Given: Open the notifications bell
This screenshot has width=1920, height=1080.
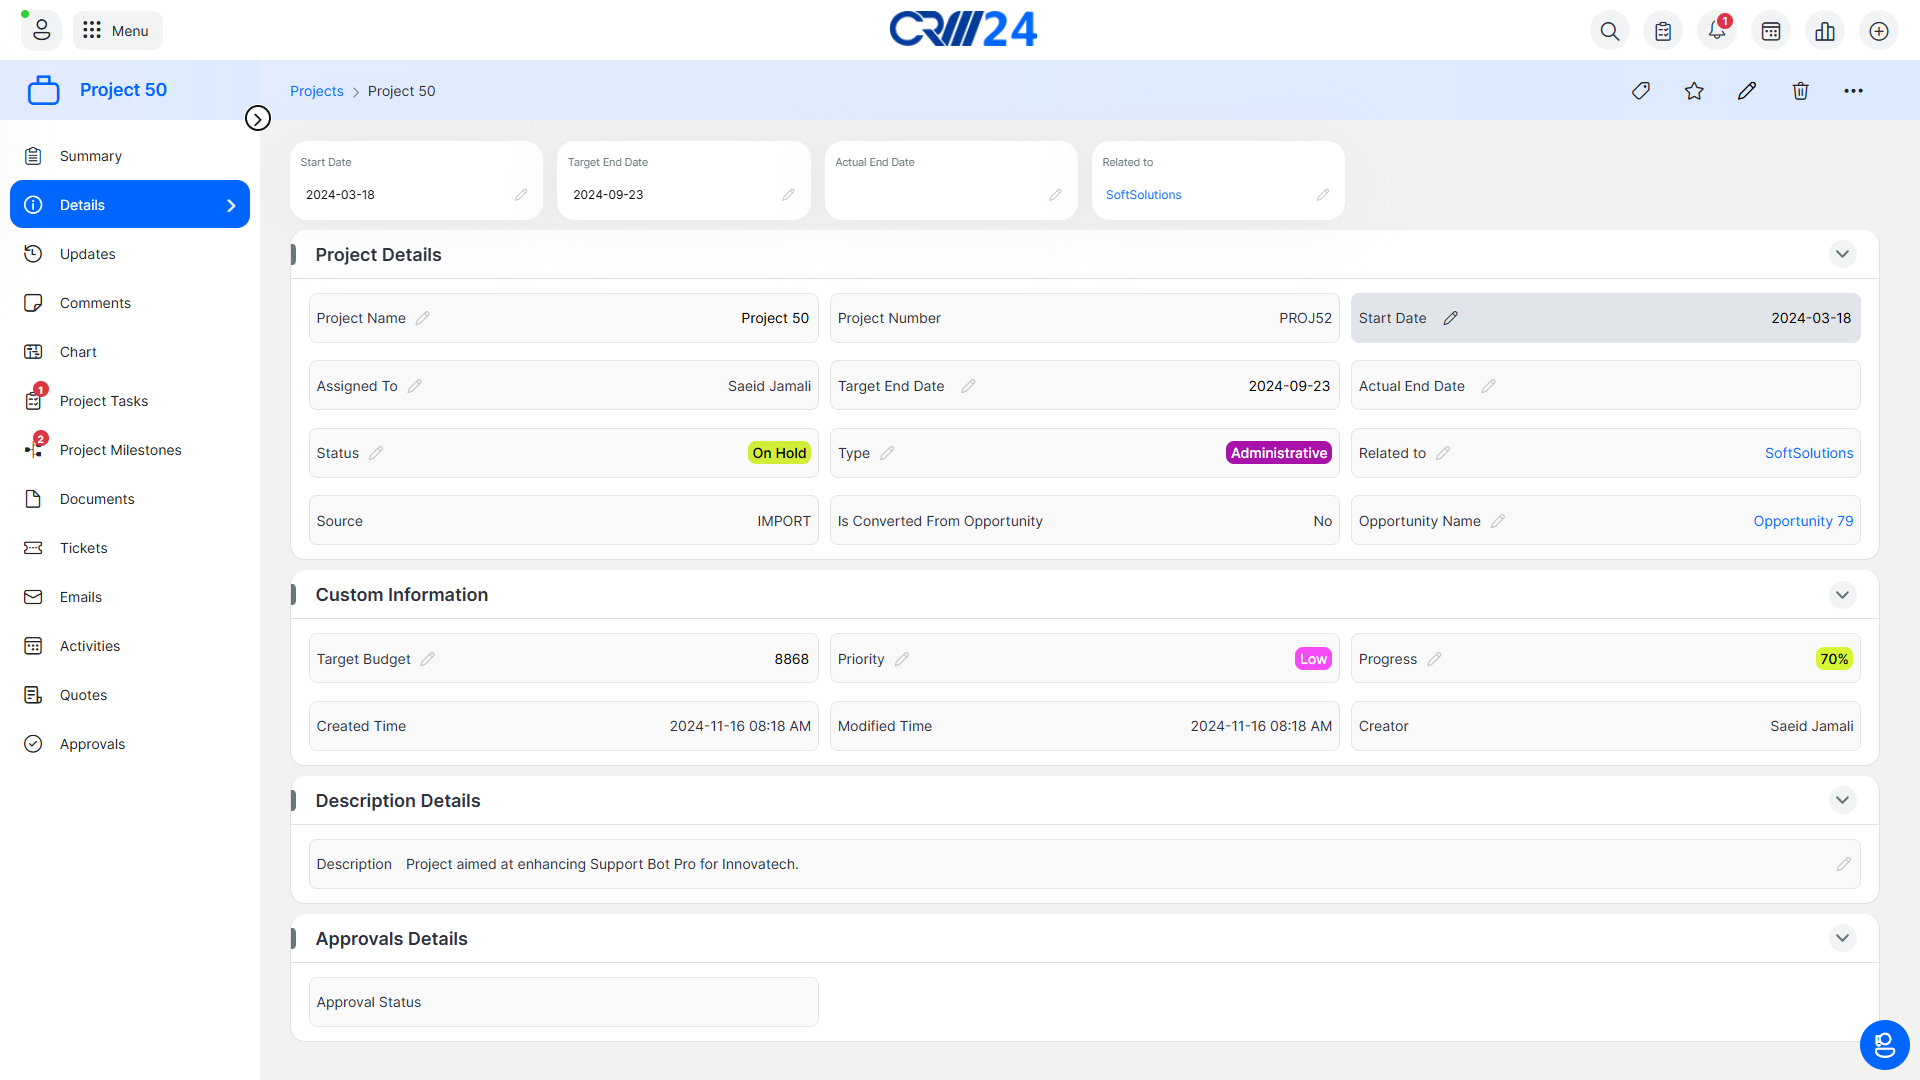Looking at the screenshot, I should point(1717,31).
